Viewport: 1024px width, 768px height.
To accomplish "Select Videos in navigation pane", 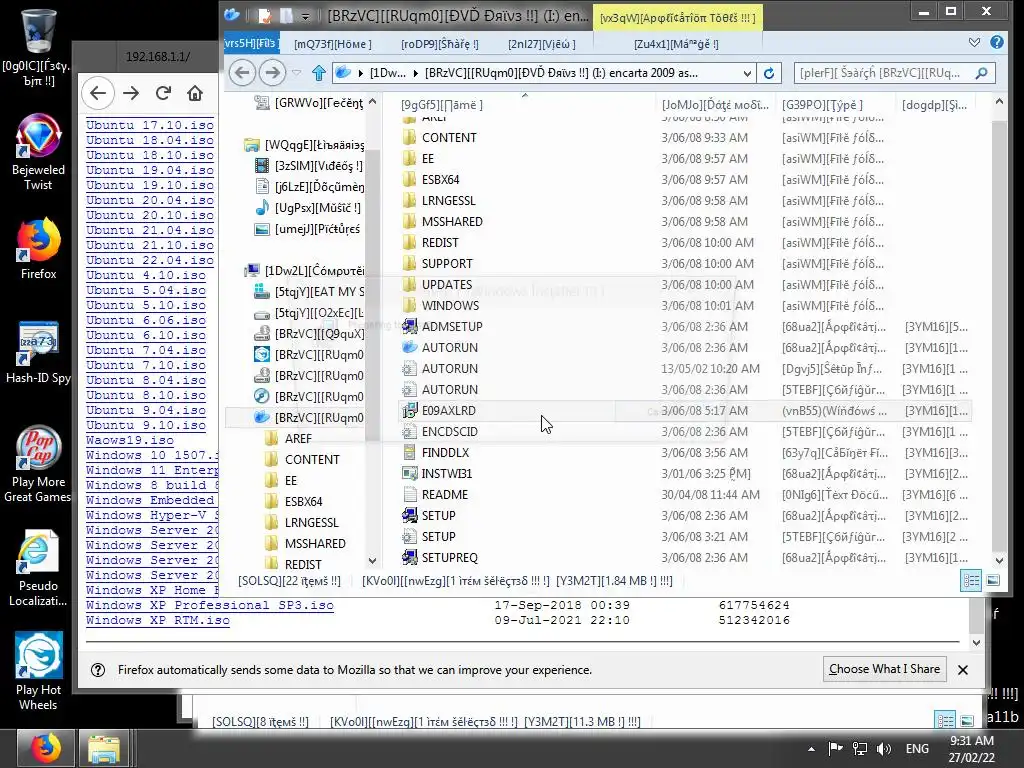I will pyautogui.click(x=309, y=166).
